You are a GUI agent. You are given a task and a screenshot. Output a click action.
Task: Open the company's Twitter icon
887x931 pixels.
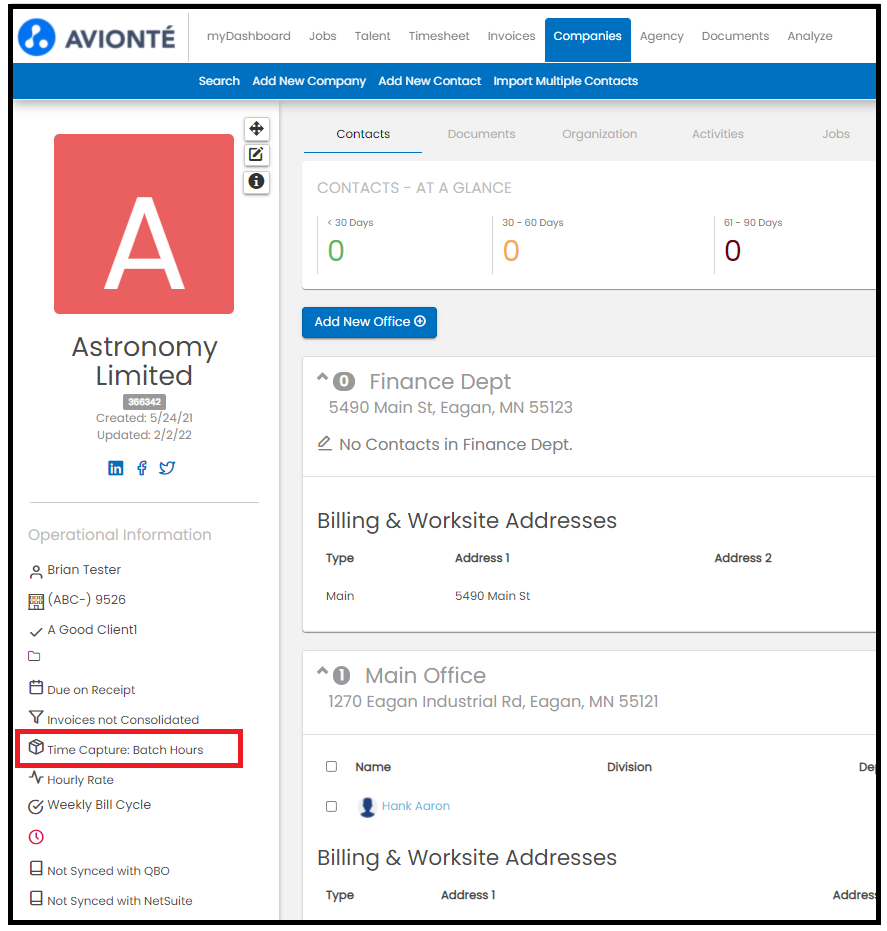tap(167, 468)
